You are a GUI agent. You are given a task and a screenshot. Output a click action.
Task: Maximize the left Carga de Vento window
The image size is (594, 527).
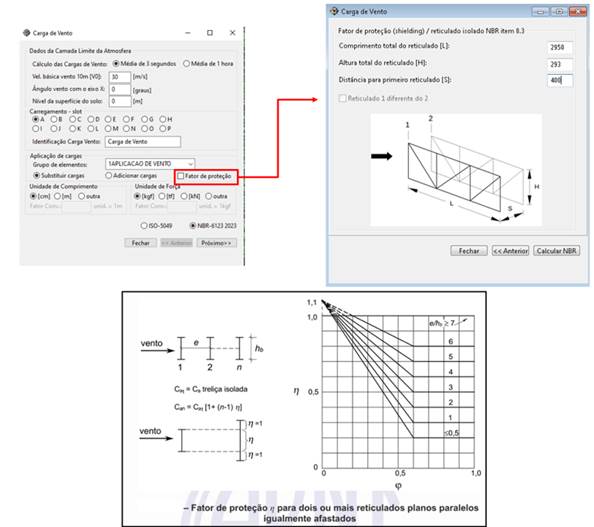pyautogui.click(x=210, y=33)
